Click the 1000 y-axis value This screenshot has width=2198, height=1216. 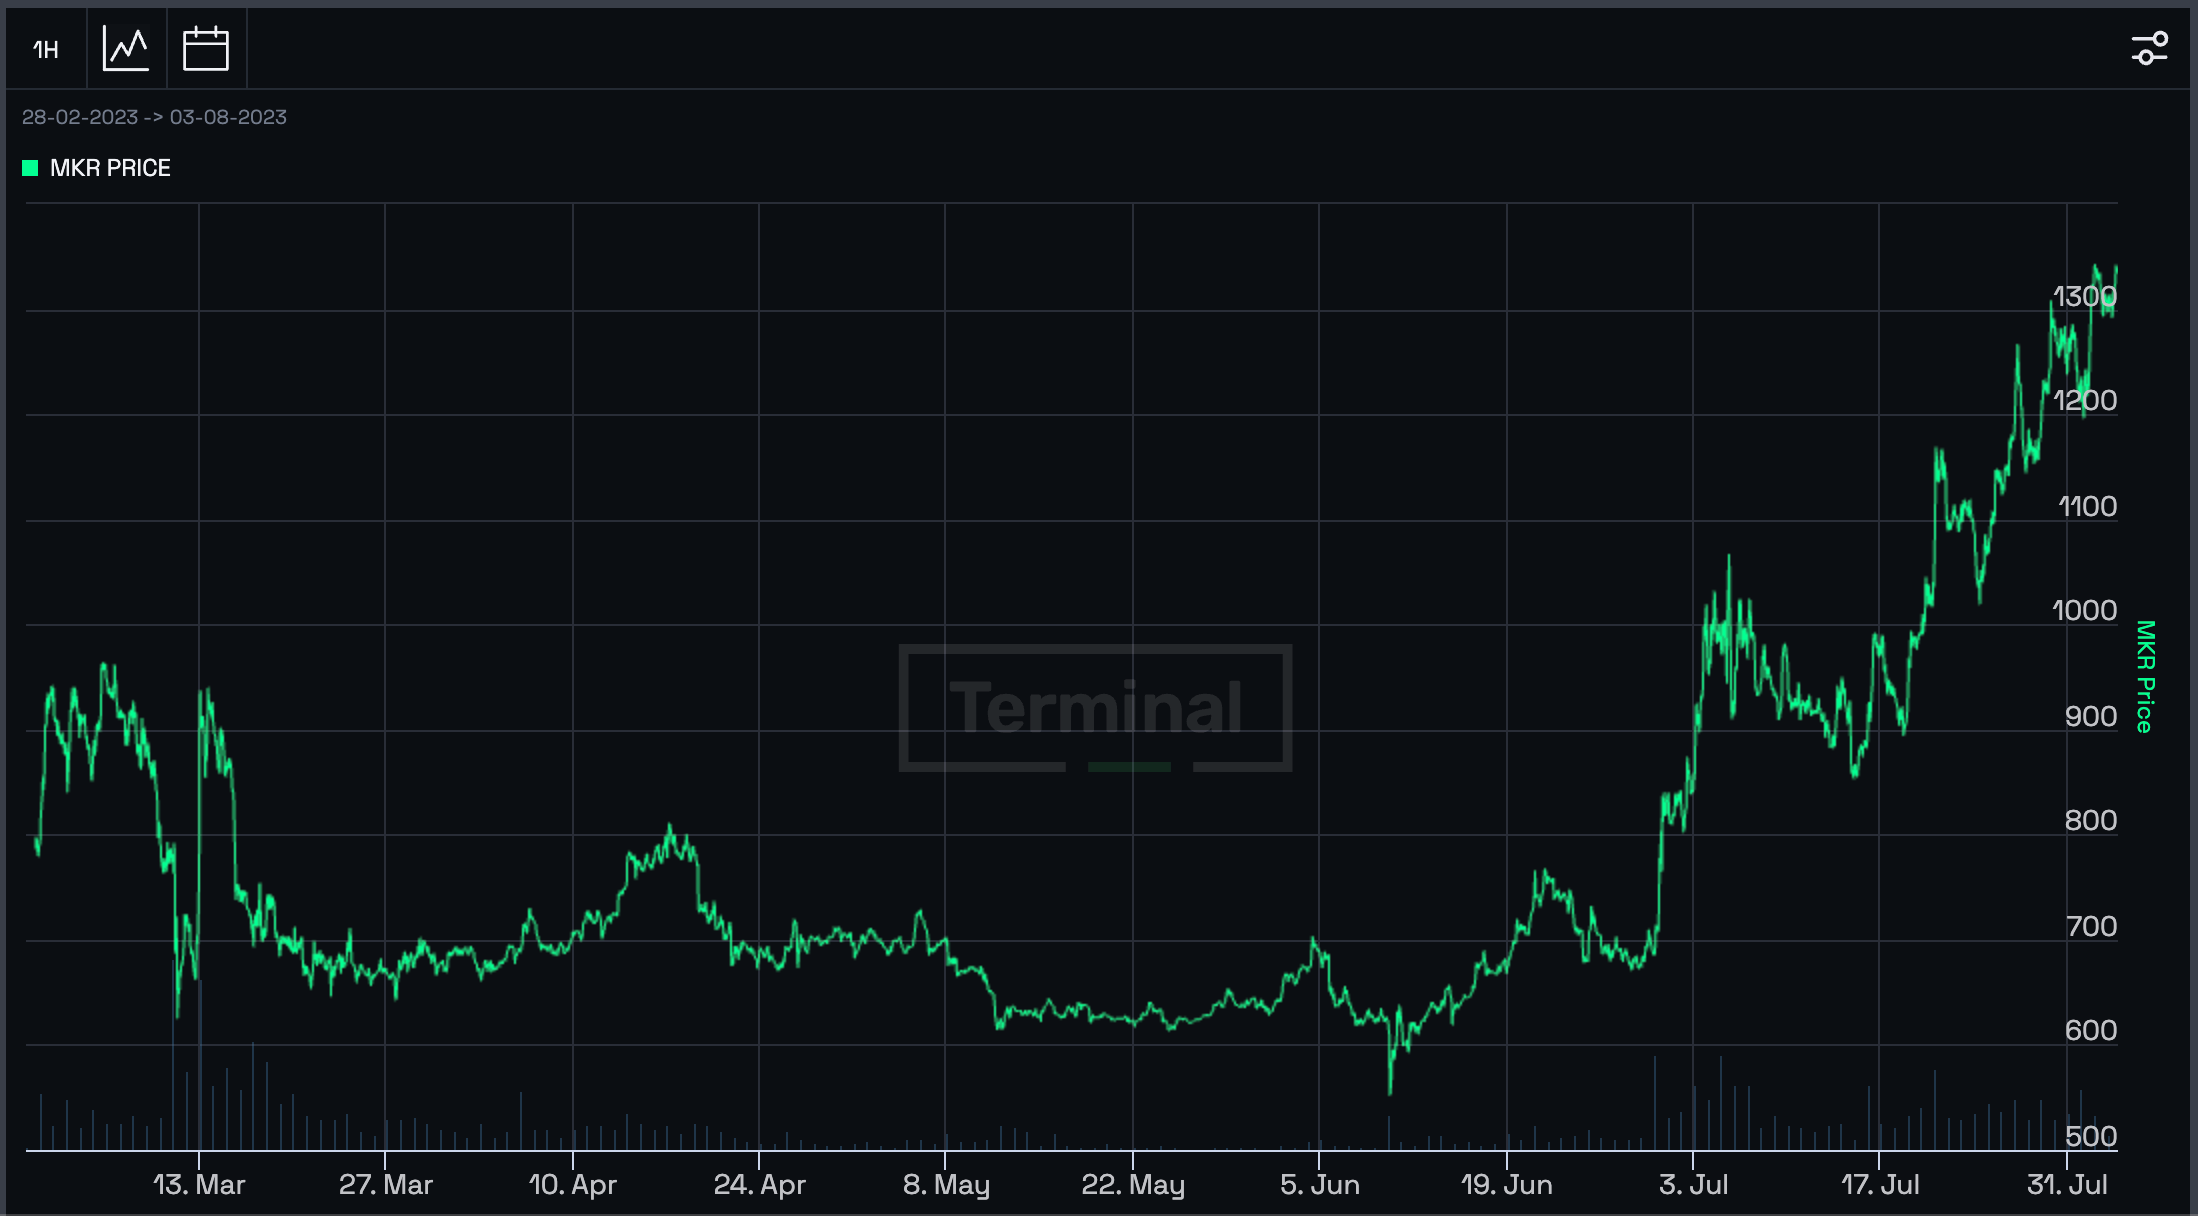[2084, 611]
